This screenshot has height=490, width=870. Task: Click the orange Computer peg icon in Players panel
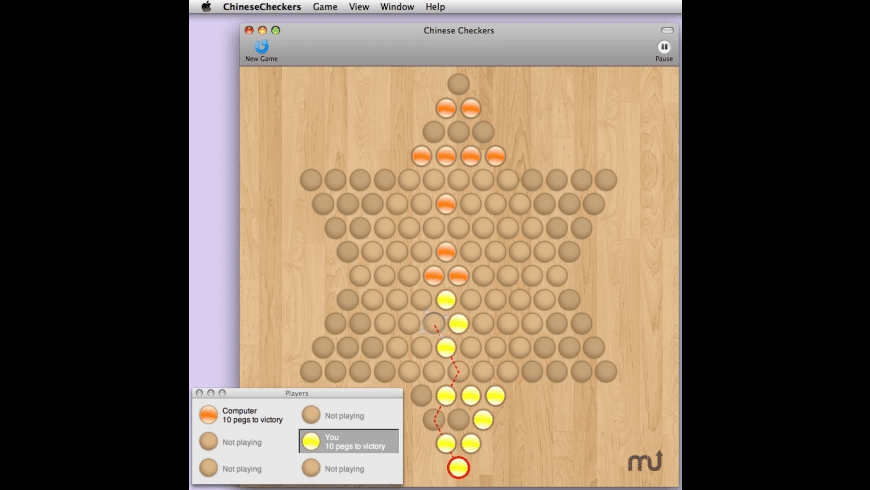pyautogui.click(x=209, y=415)
